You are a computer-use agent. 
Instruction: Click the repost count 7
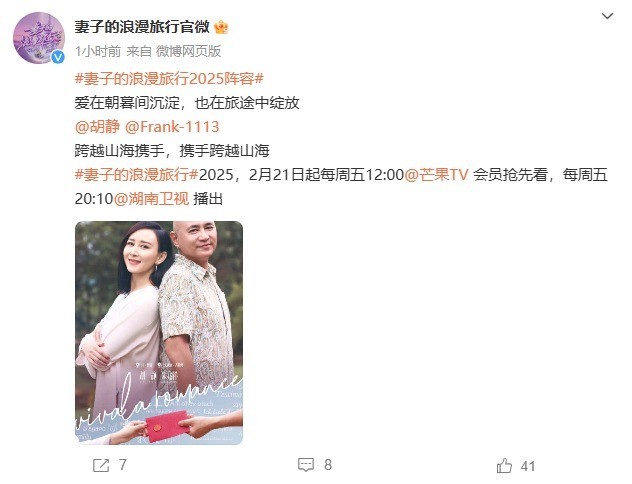[123, 465]
